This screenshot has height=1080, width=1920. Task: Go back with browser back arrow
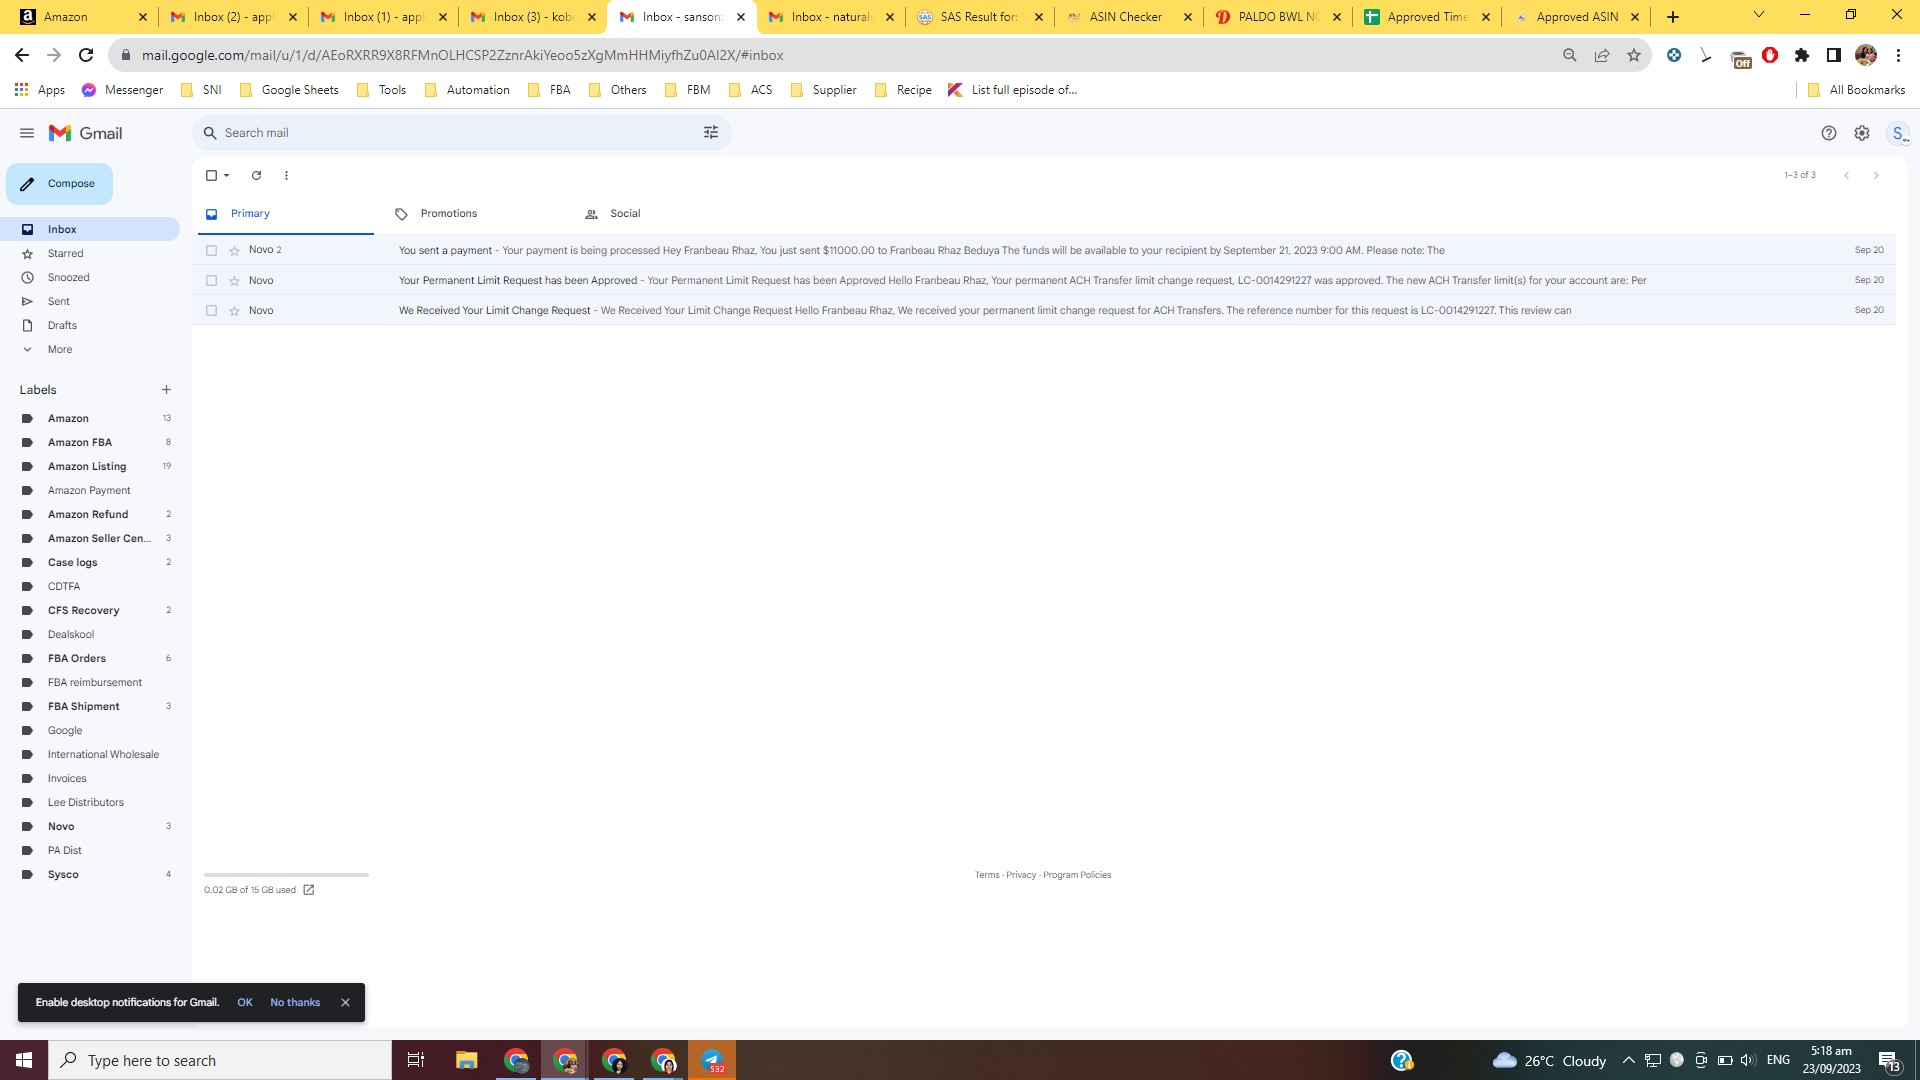[22, 55]
